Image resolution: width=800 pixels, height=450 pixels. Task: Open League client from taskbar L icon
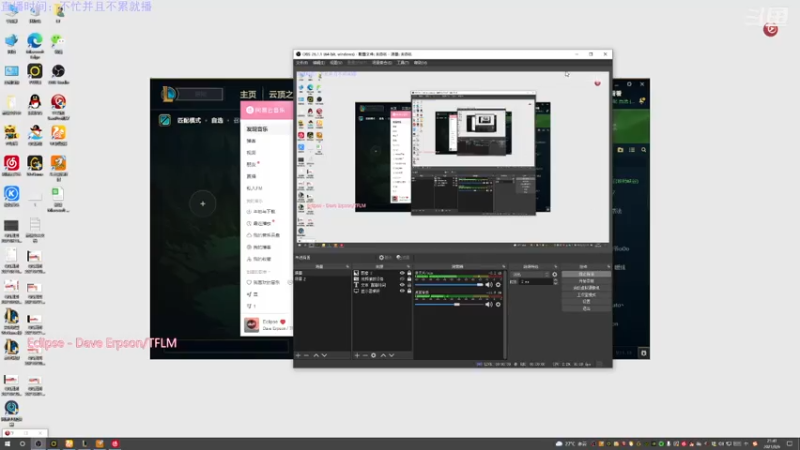(x=84, y=444)
